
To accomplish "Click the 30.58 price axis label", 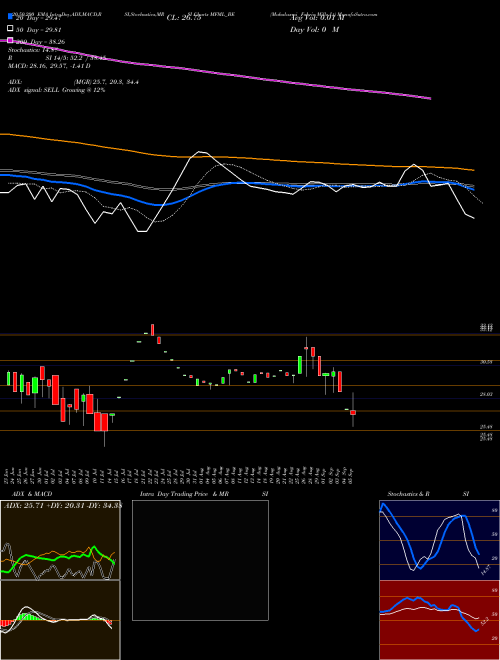I will coord(486,362).
